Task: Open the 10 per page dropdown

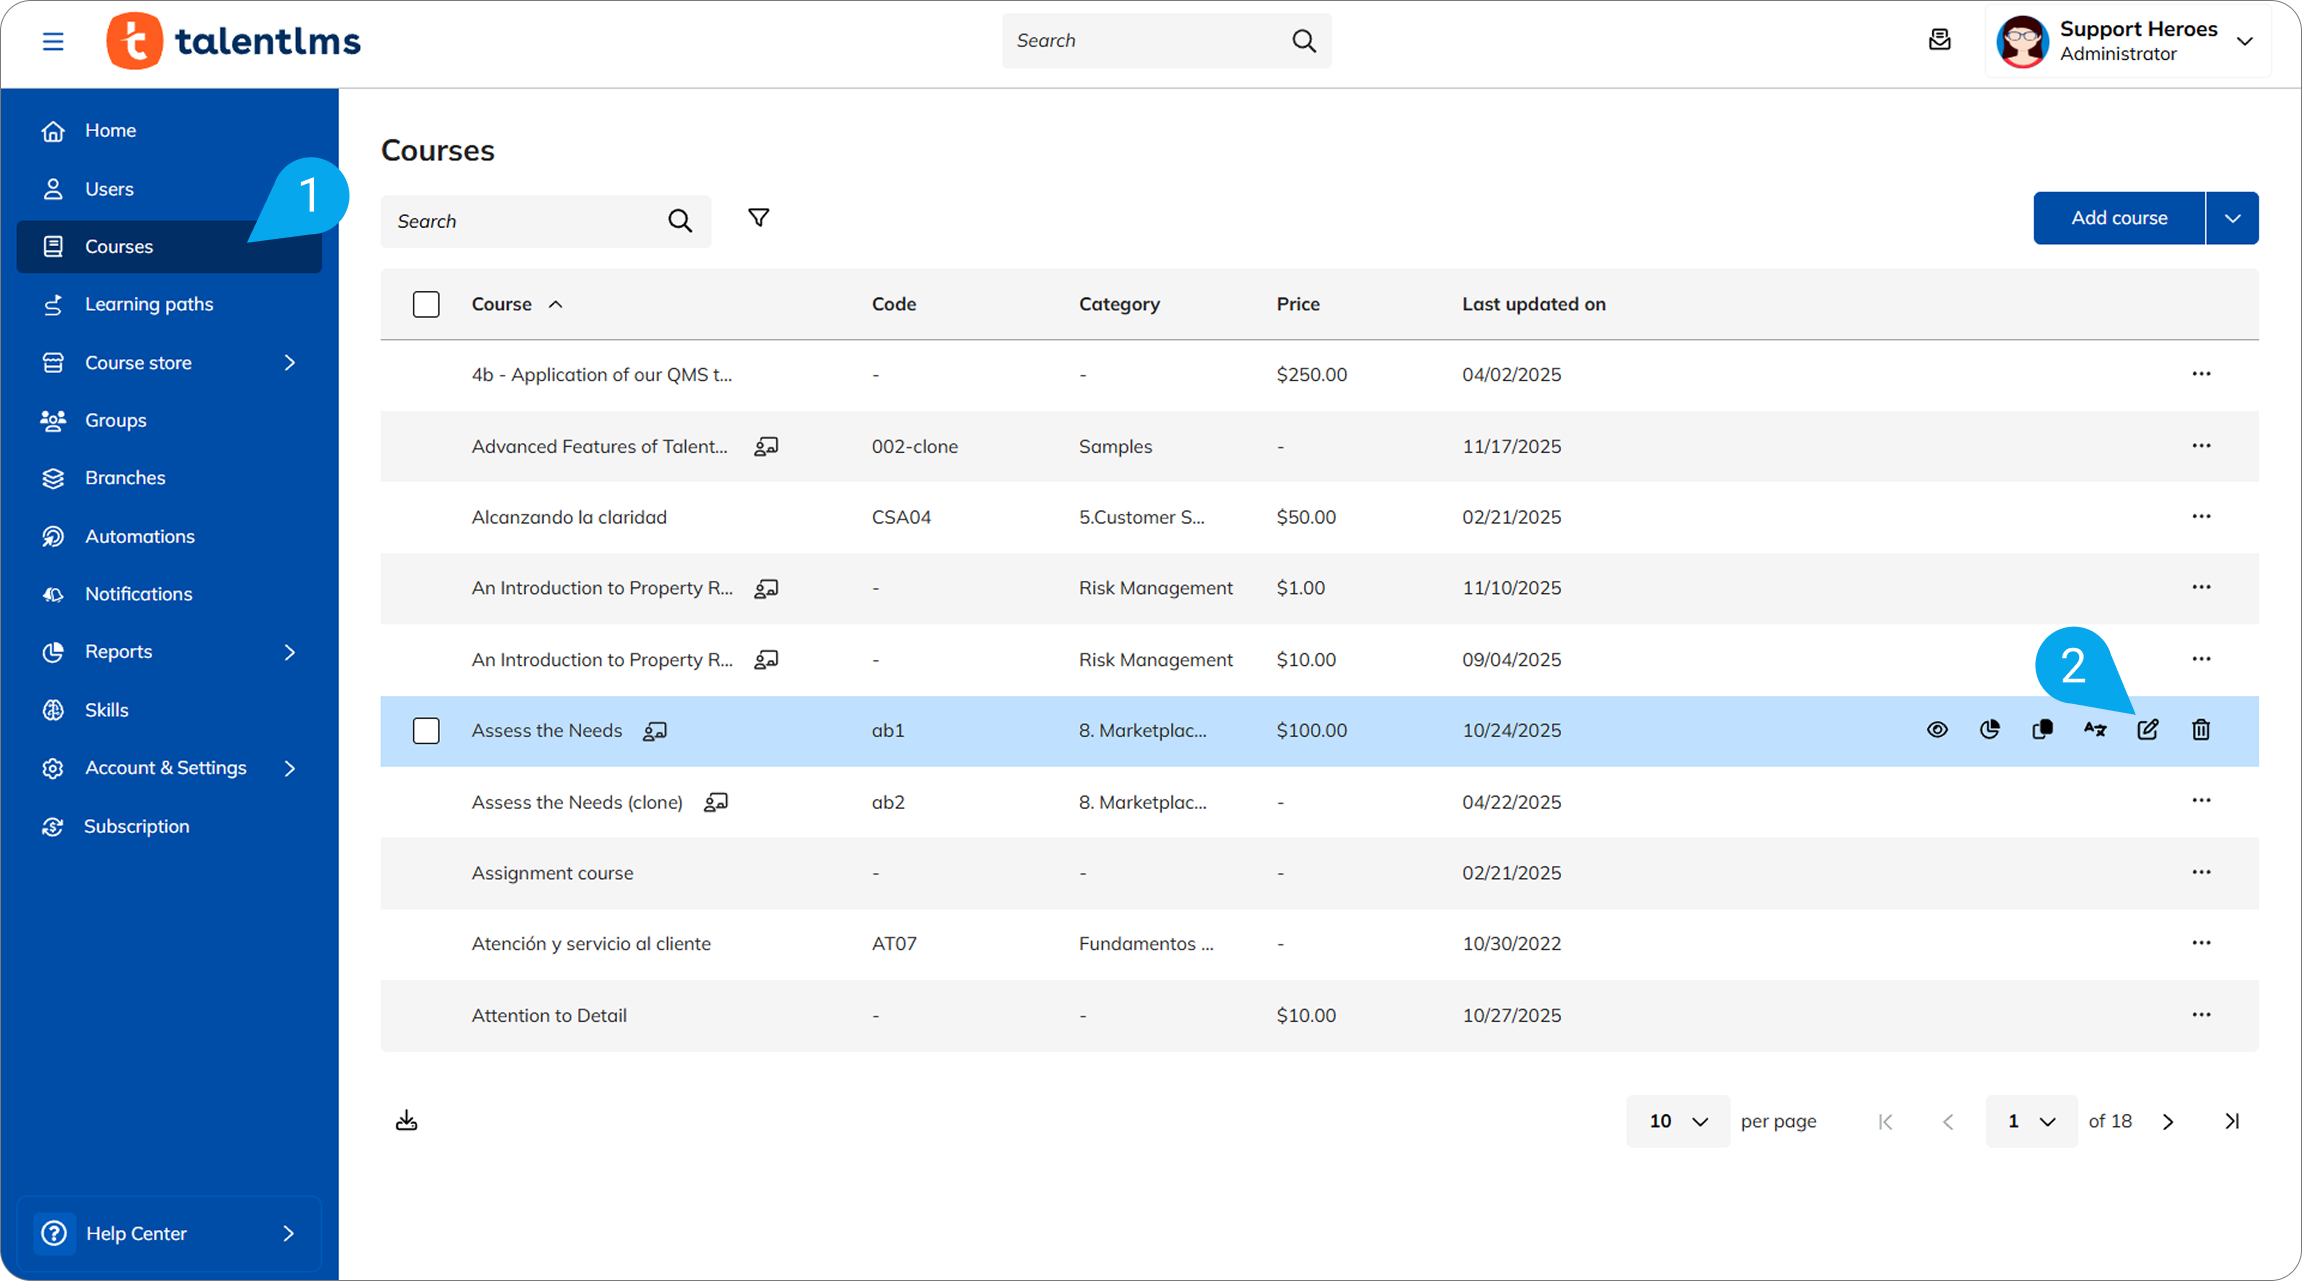Action: [x=1677, y=1121]
